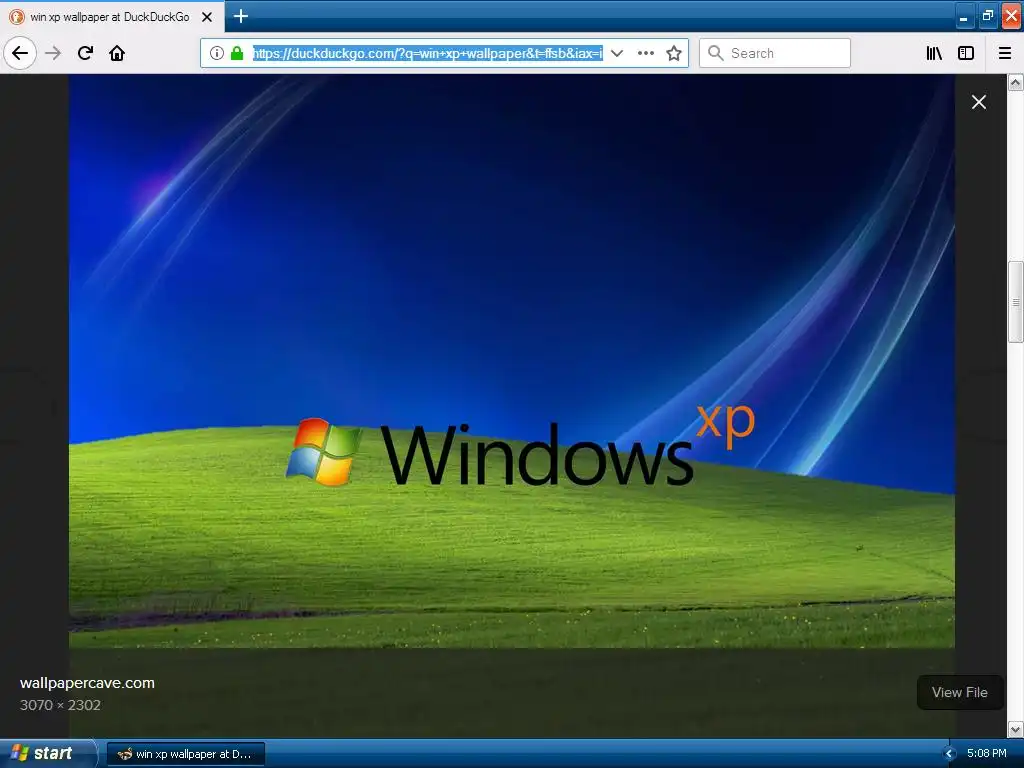Click the page scrollbar up arrow
1024x768 pixels.
pyautogui.click(x=1016, y=82)
